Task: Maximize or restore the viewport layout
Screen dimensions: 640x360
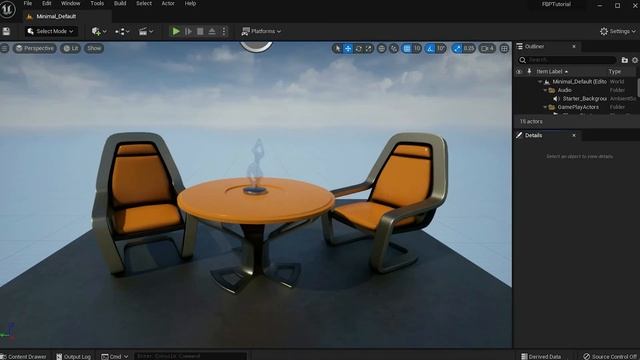Action: [x=504, y=49]
